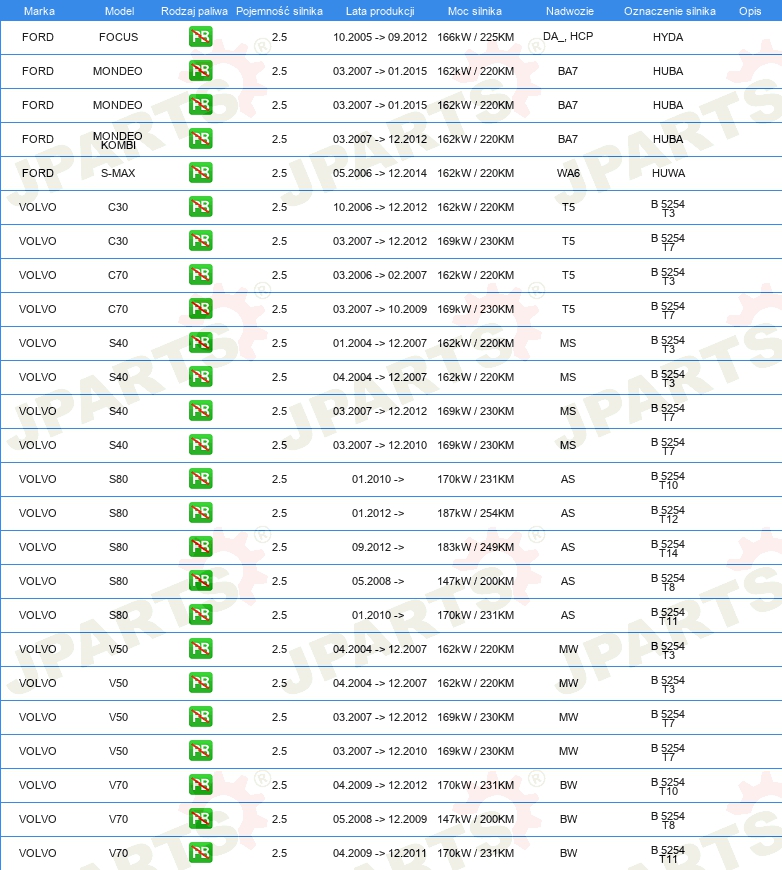Click power value 187kW / 254KM
This screenshot has width=782, height=870.
click(475, 513)
